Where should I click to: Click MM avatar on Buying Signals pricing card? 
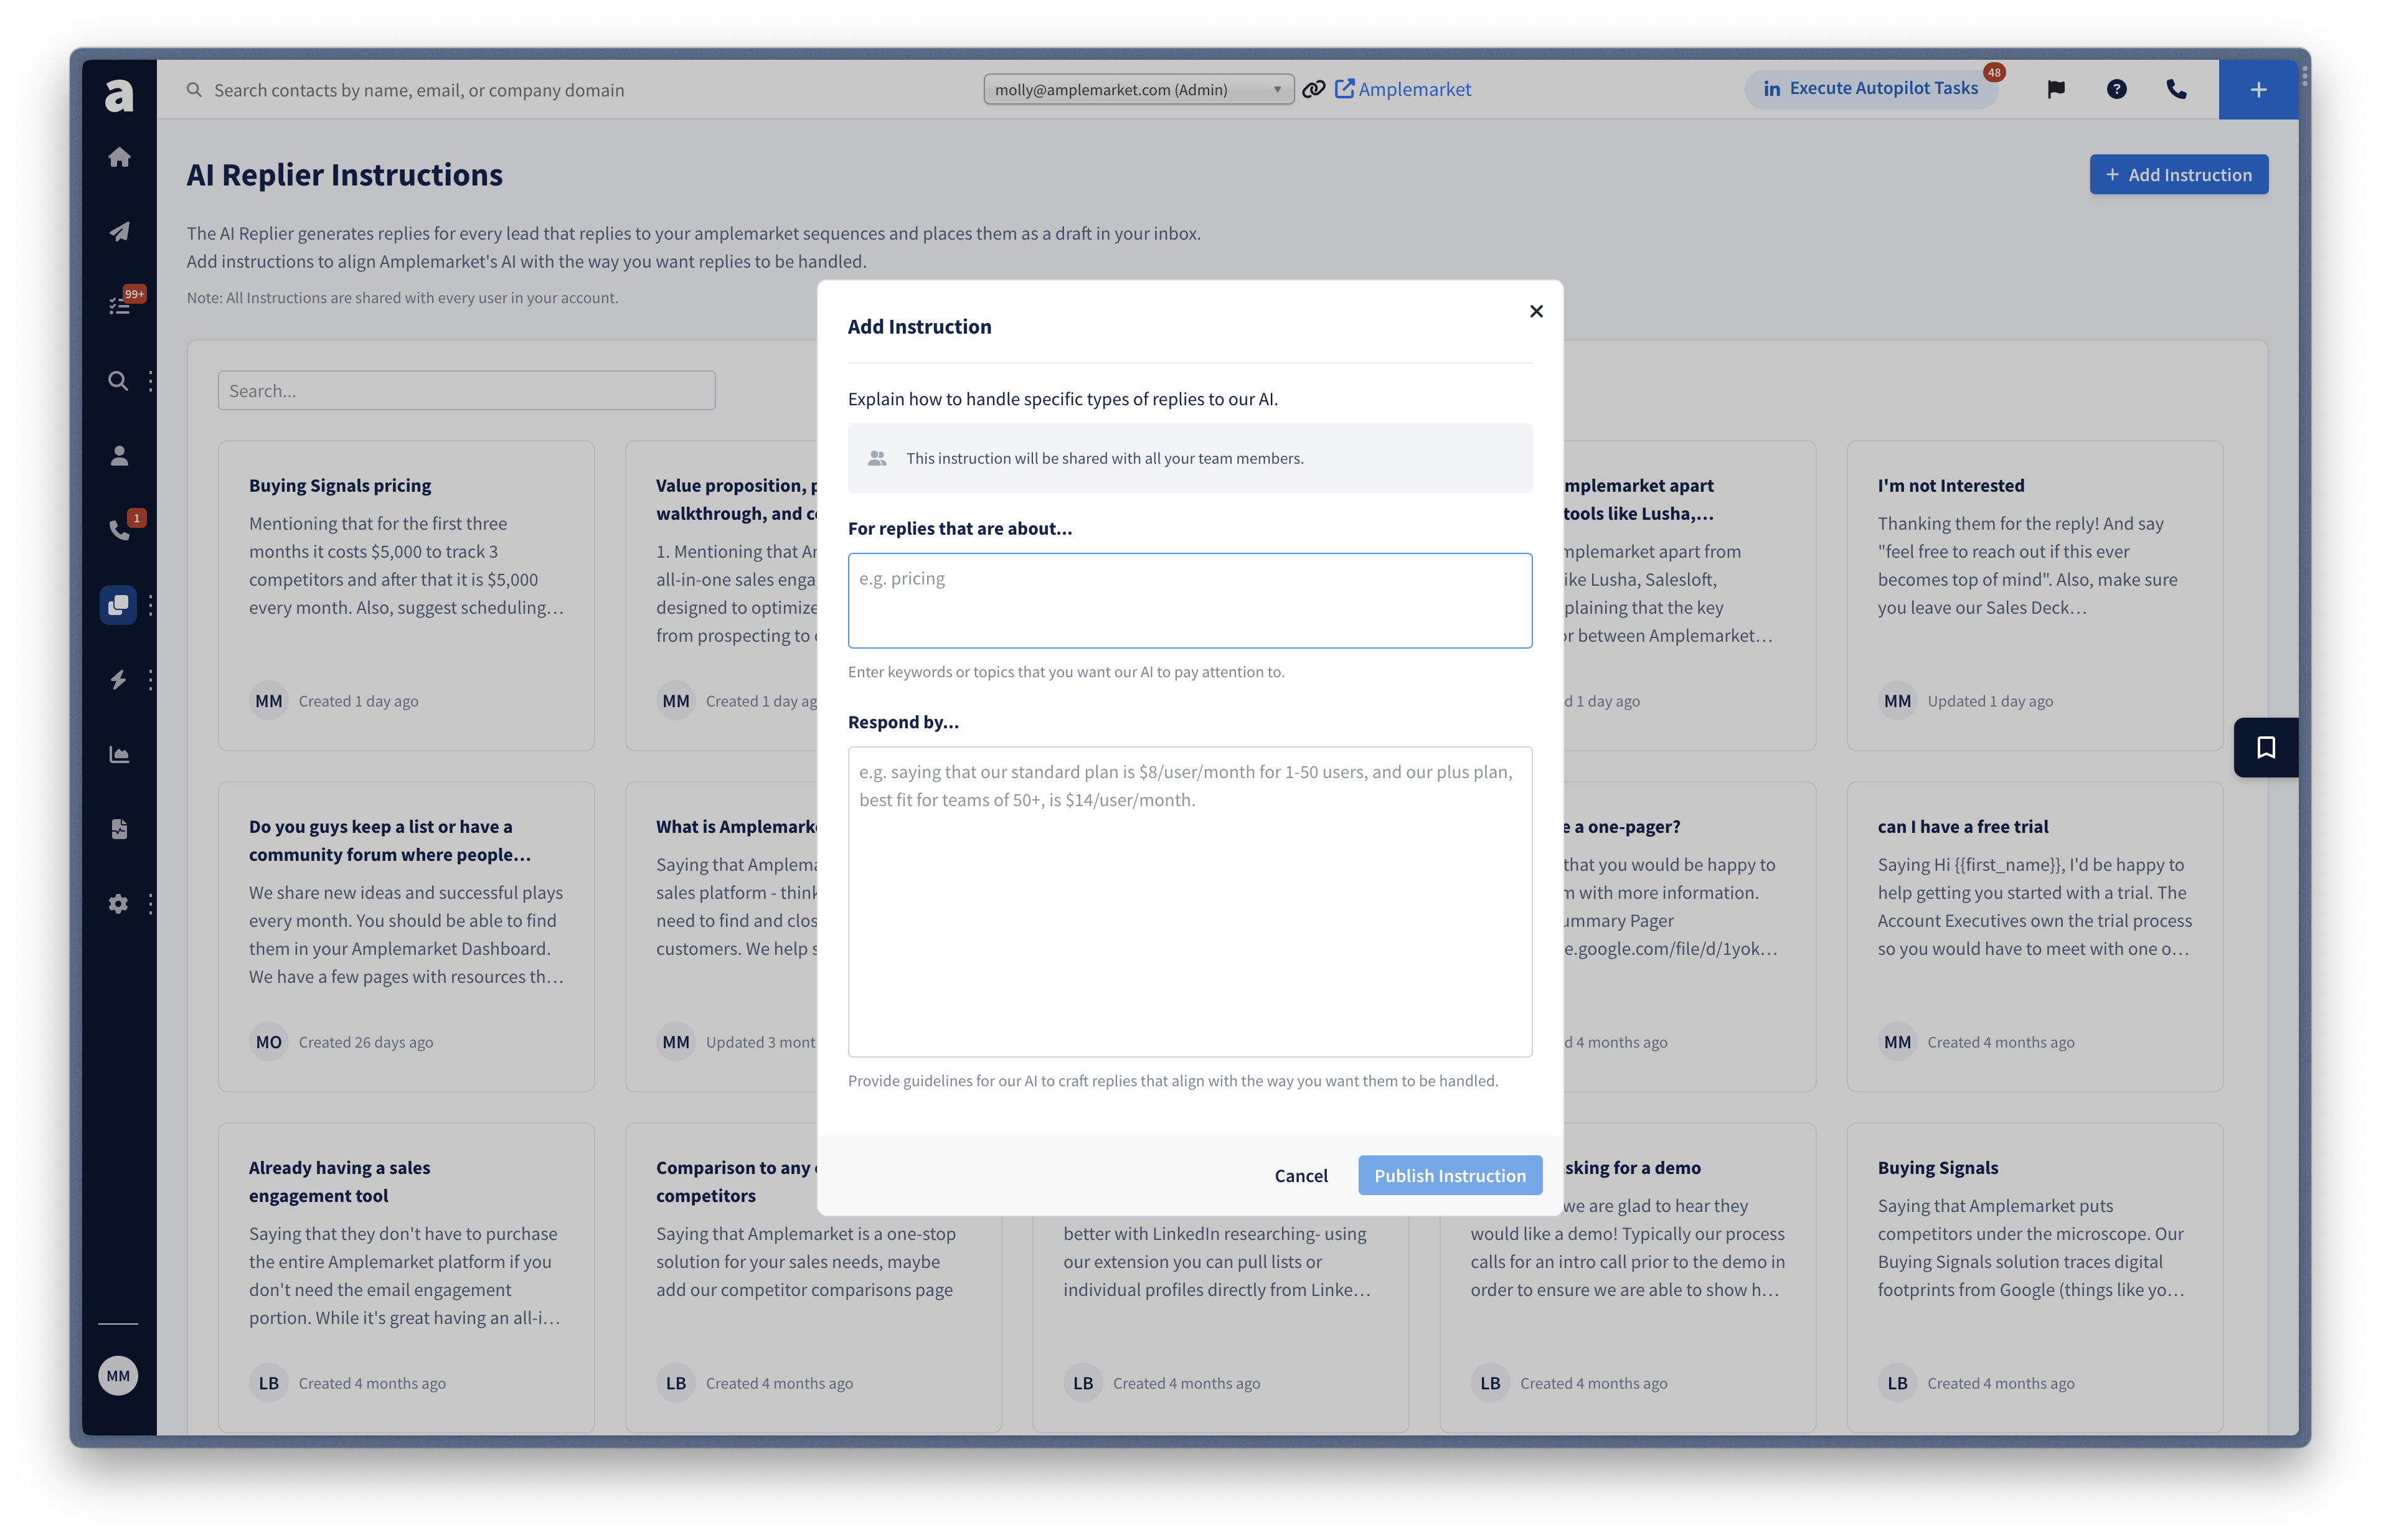click(x=268, y=701)
